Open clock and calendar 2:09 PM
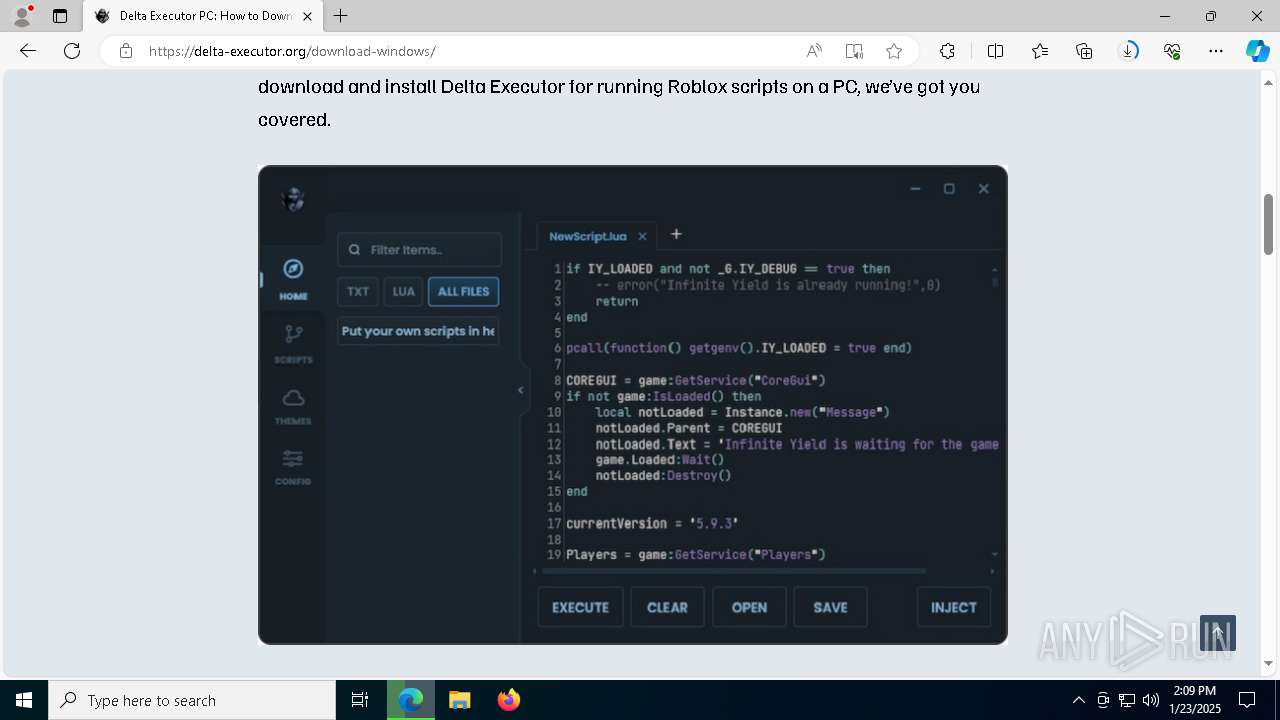The width and height of the screenshot is (1280, 720). tap(1195, 700)
